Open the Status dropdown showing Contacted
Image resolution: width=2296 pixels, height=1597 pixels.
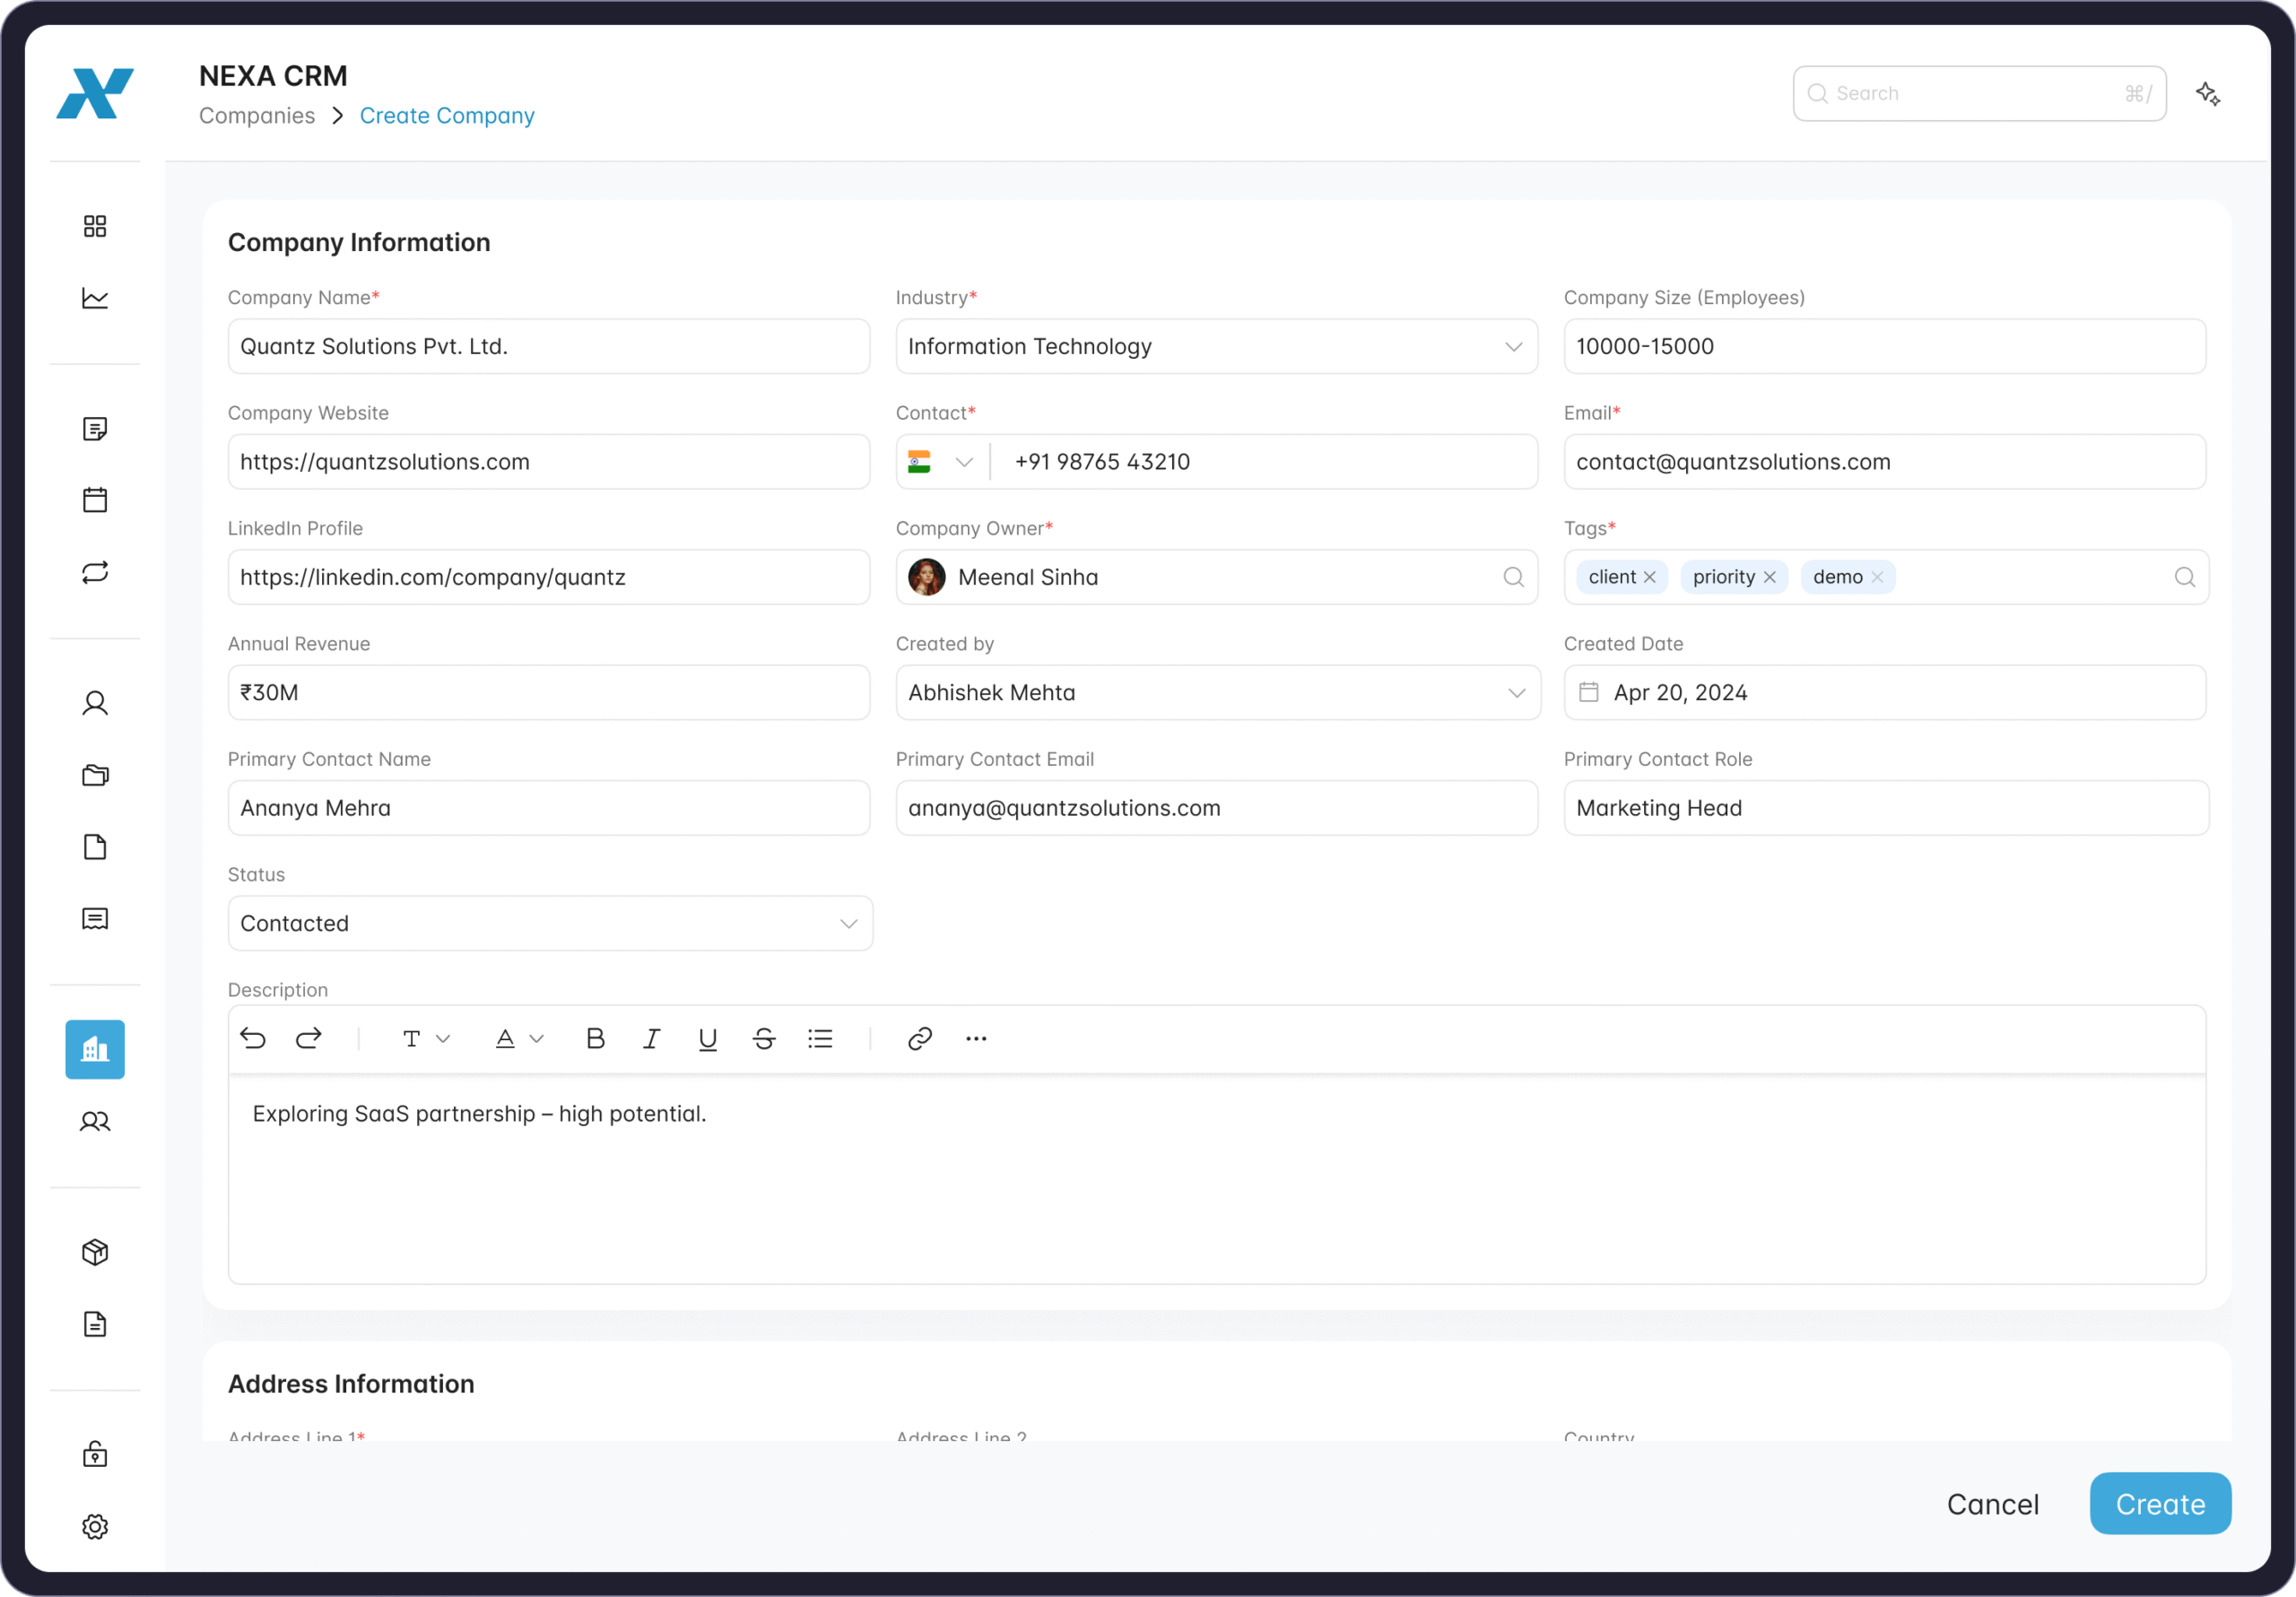click(849, 923)
